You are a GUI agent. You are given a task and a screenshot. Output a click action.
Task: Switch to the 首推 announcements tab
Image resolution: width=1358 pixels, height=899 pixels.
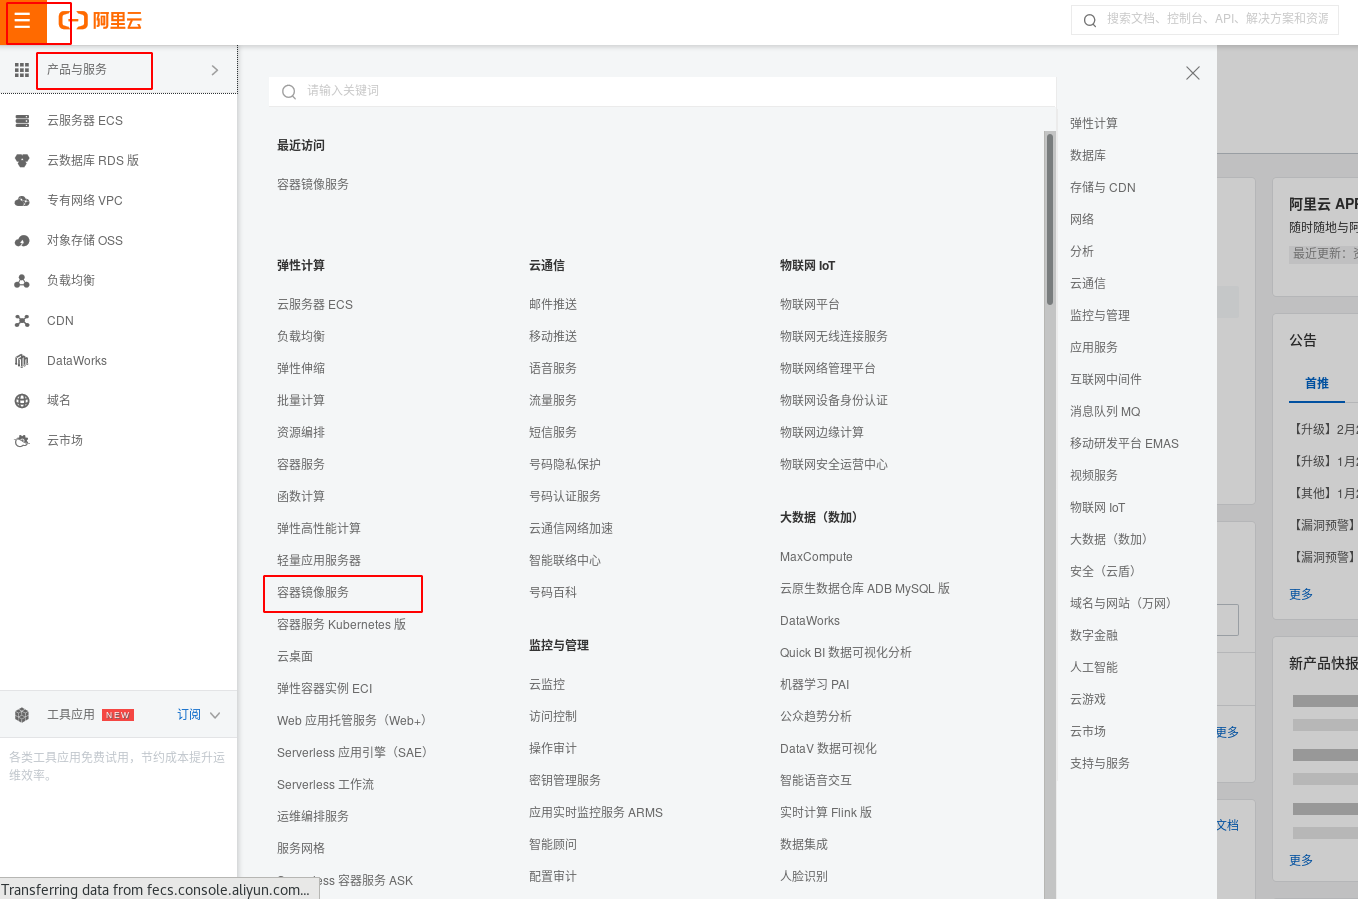point(1317,383)
